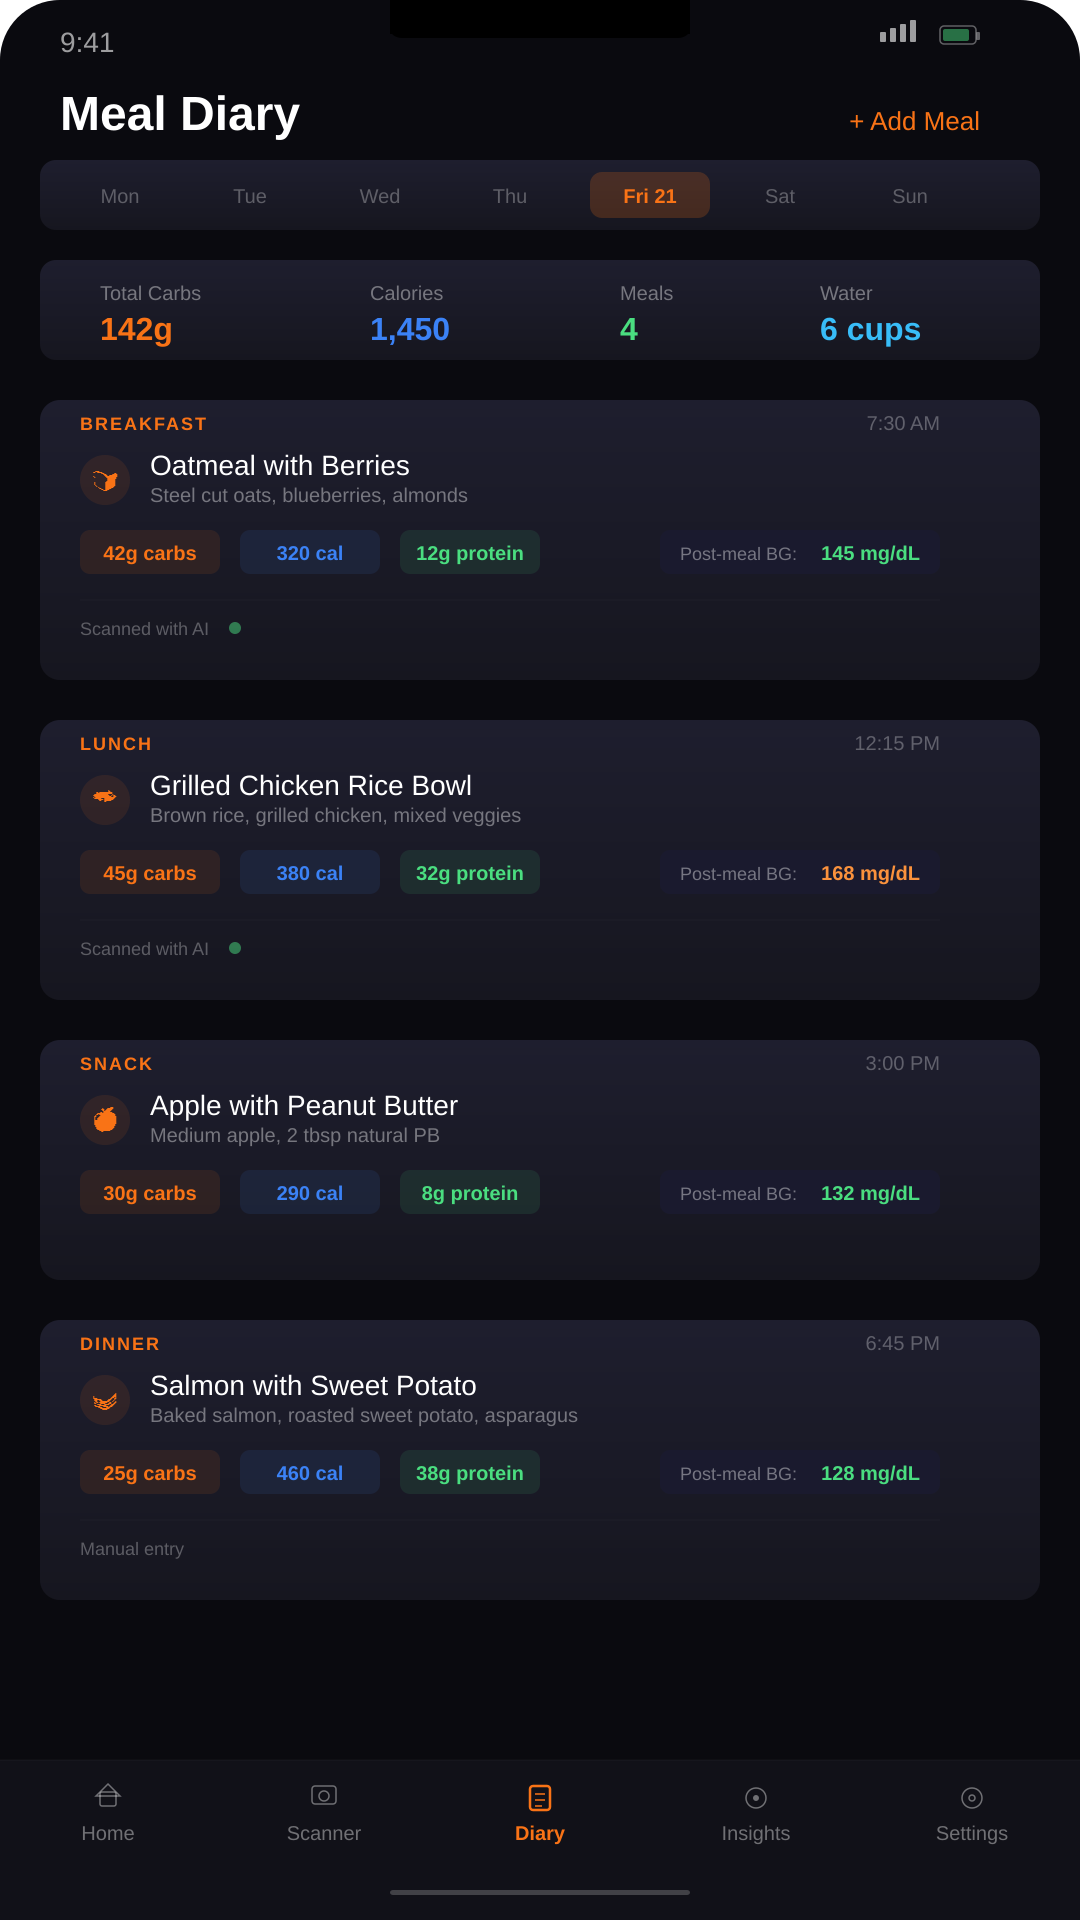Screen dimensions: 1080x1920
Task: Tap the 38g protein badge on dinner
Action: click(x=470, y=1473)
